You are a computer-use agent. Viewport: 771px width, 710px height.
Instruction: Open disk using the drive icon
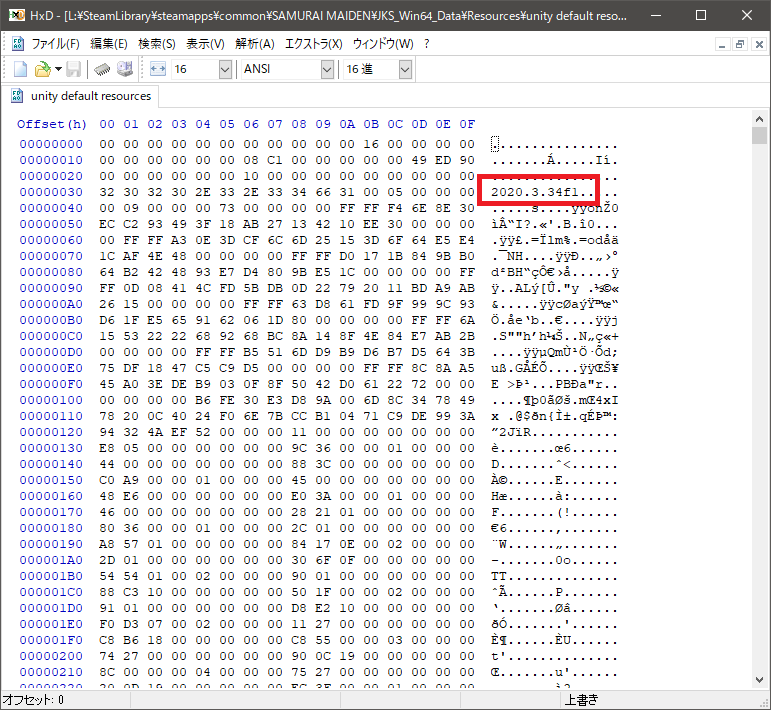125,69
